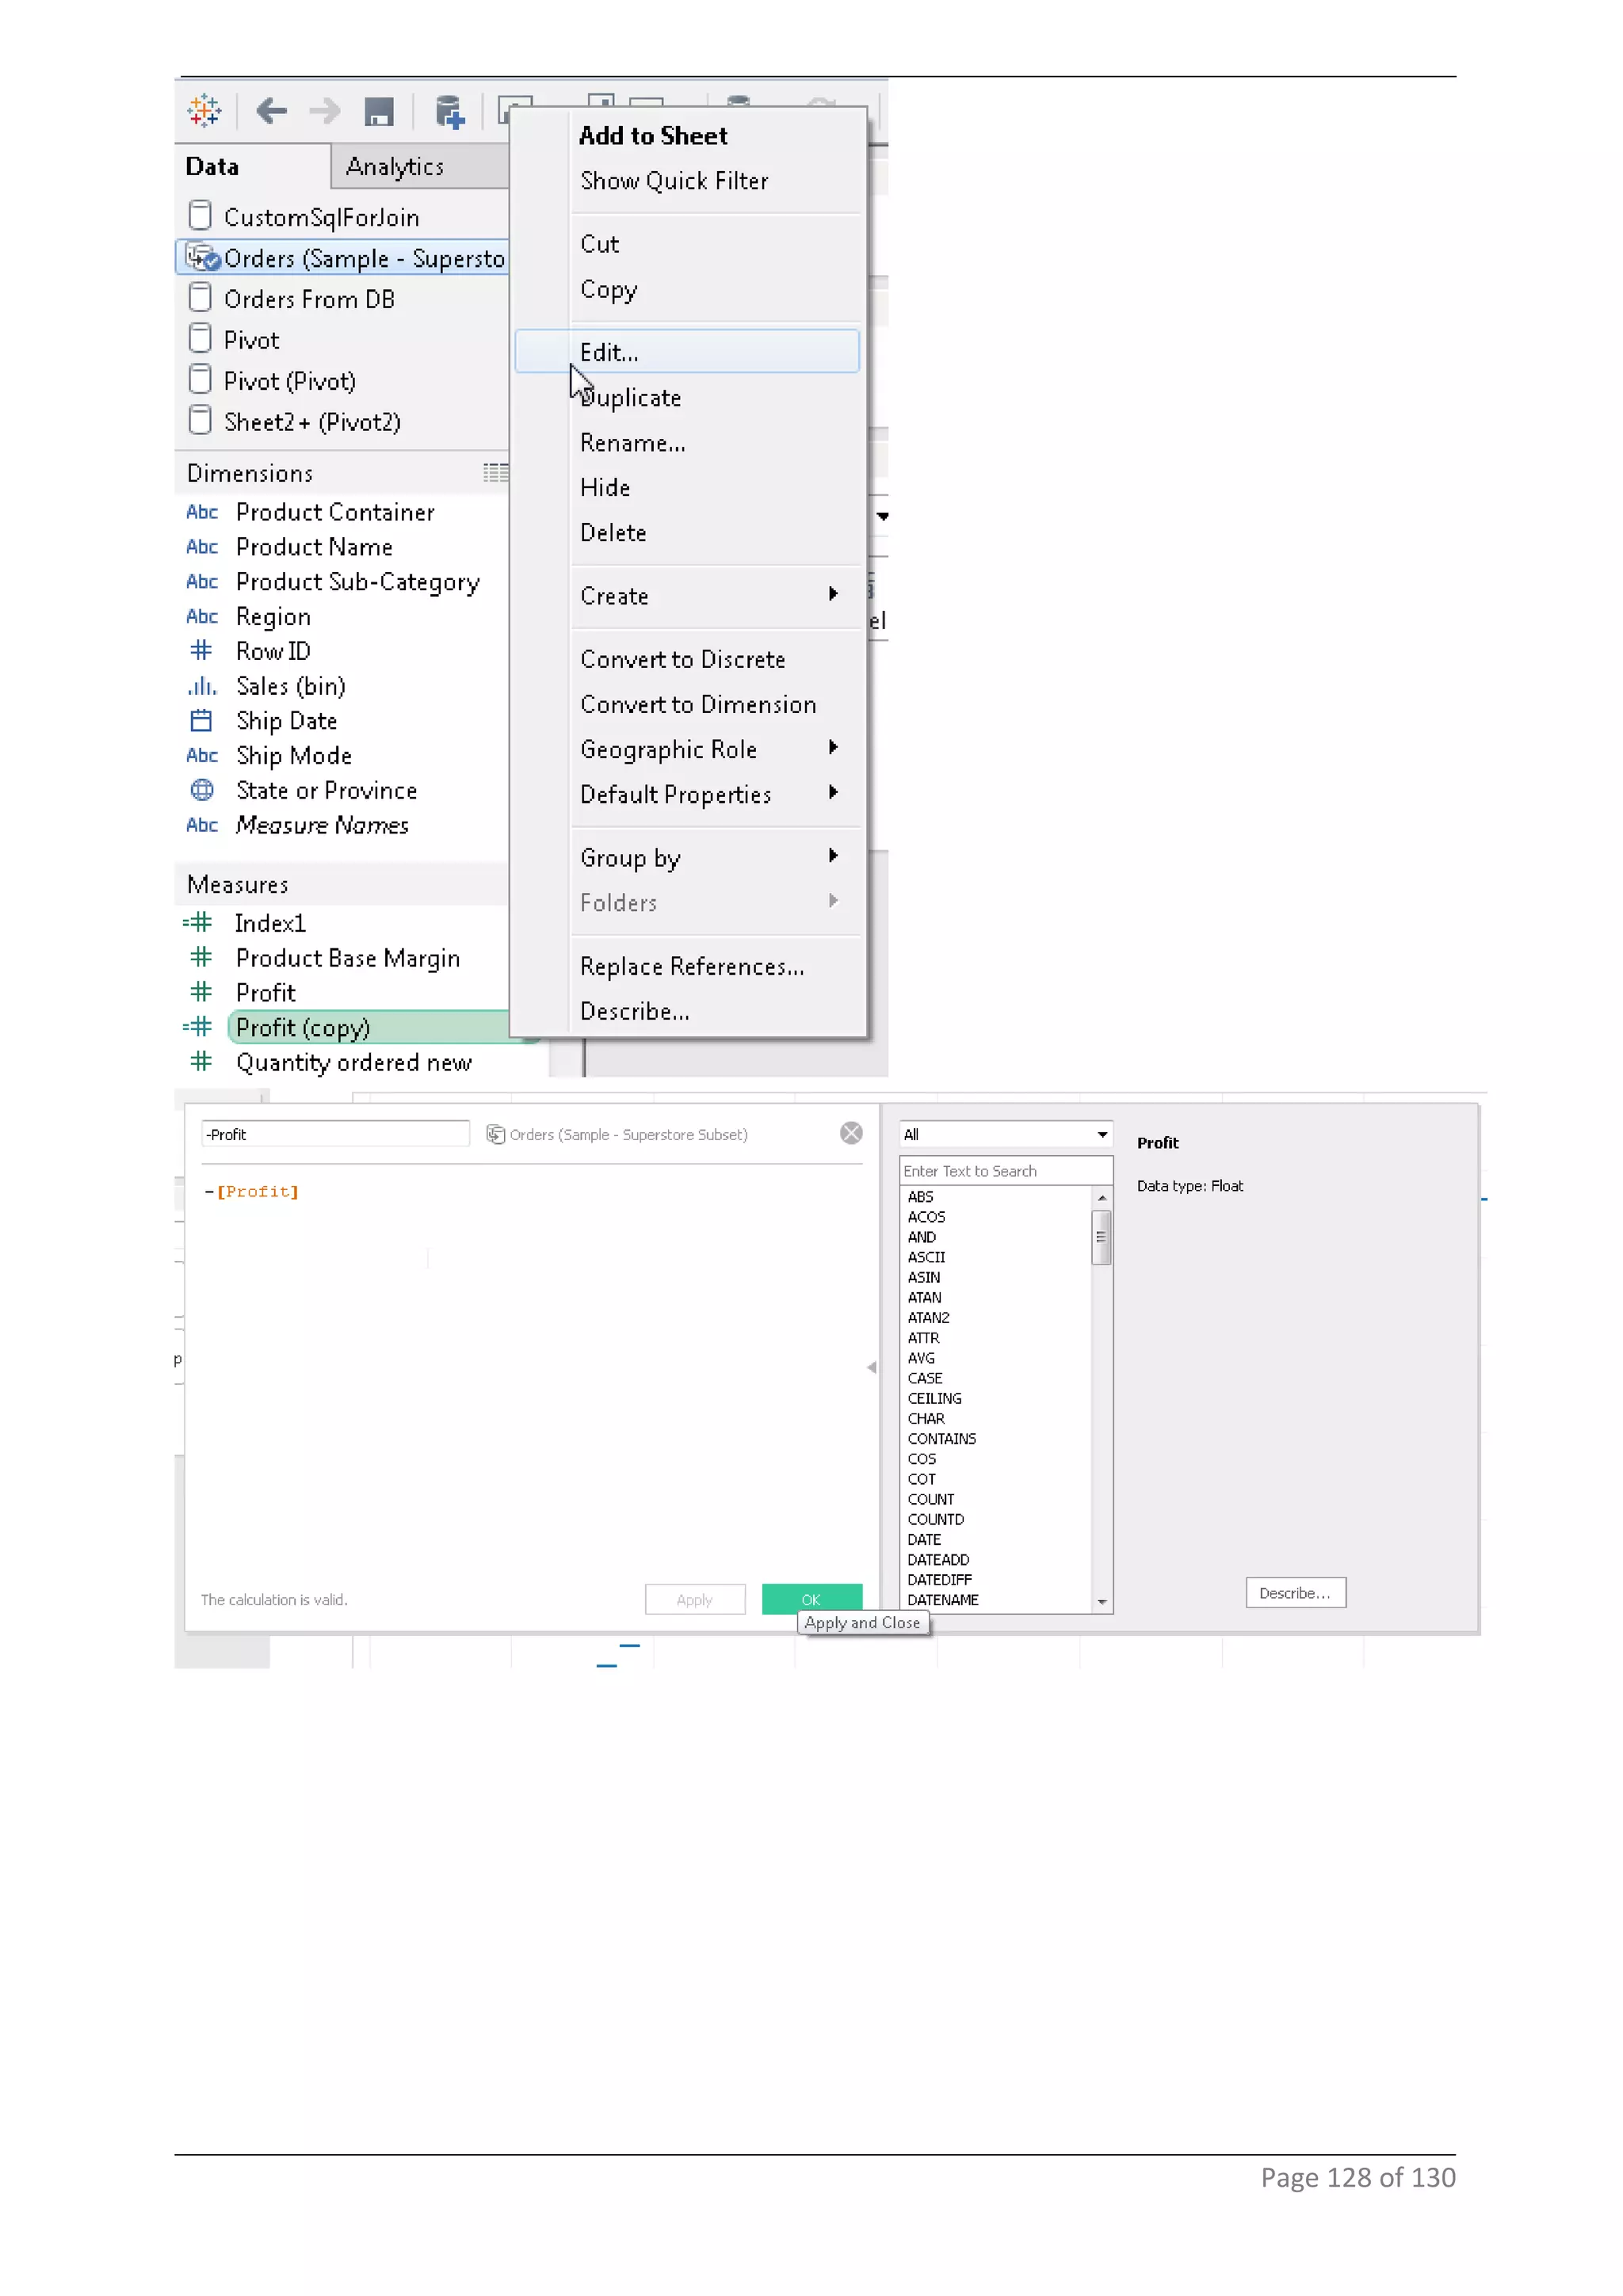
Task: Click the Dimensions view-as-list icon
Action: [x=495, y=473]
